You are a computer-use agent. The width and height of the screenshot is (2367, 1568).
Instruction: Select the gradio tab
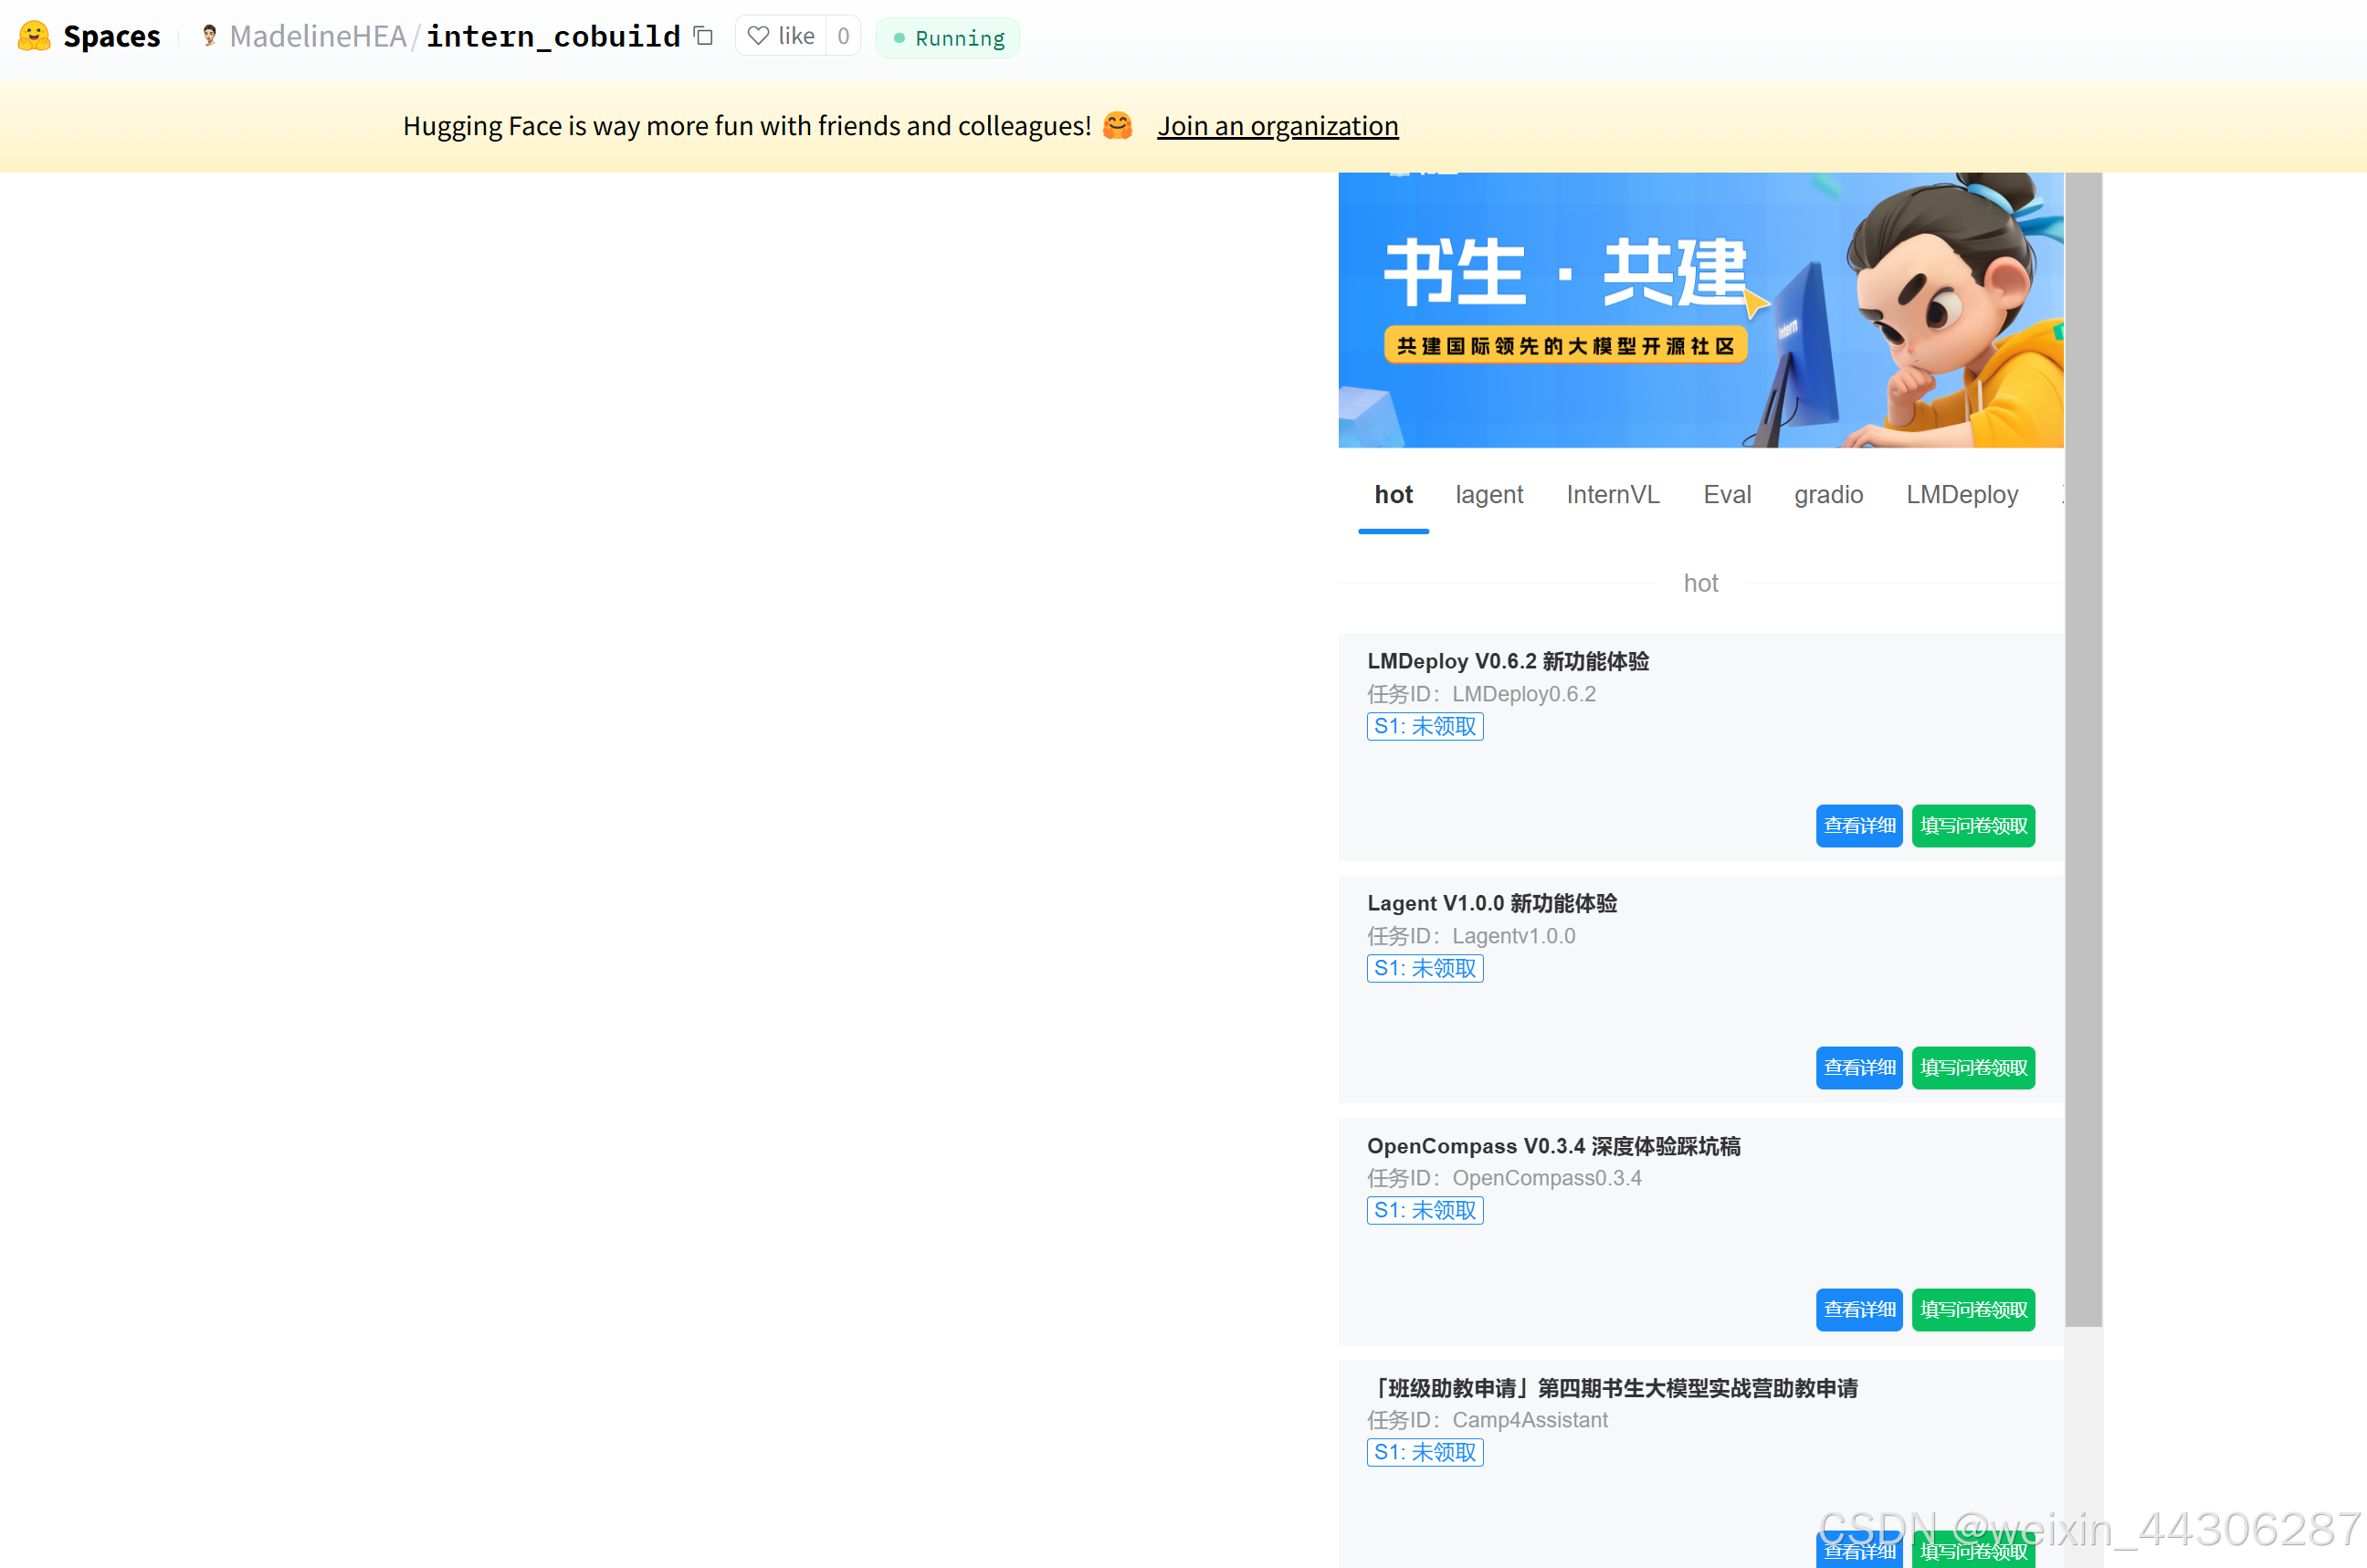click(x=1828, y=494)
